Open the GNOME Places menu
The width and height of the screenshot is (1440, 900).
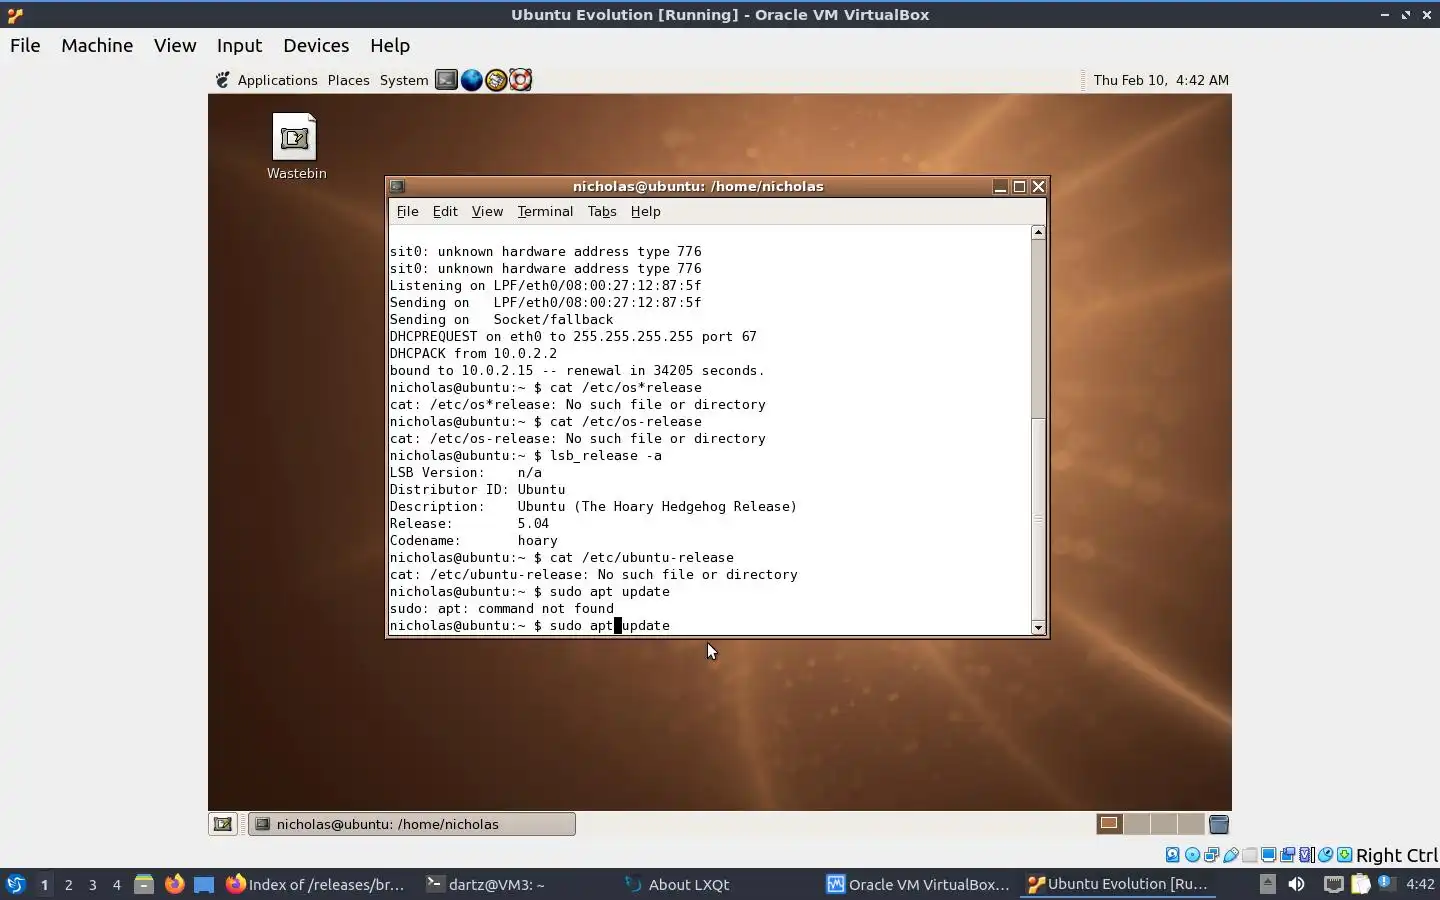click(x=348, y=80)
